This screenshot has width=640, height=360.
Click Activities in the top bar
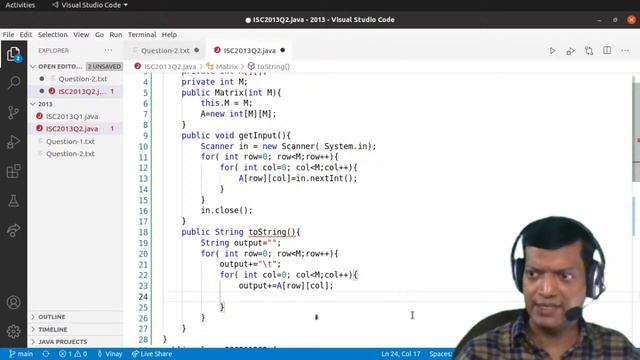(20, 5)
